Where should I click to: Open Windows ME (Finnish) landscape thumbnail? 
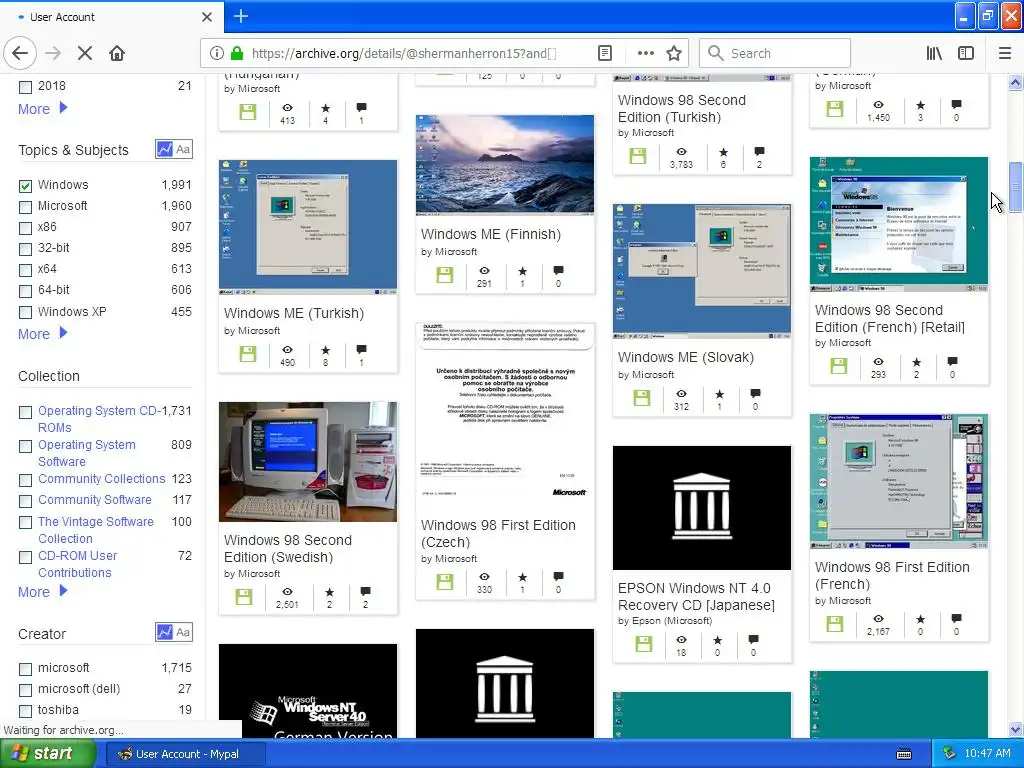tap(505, 165)
